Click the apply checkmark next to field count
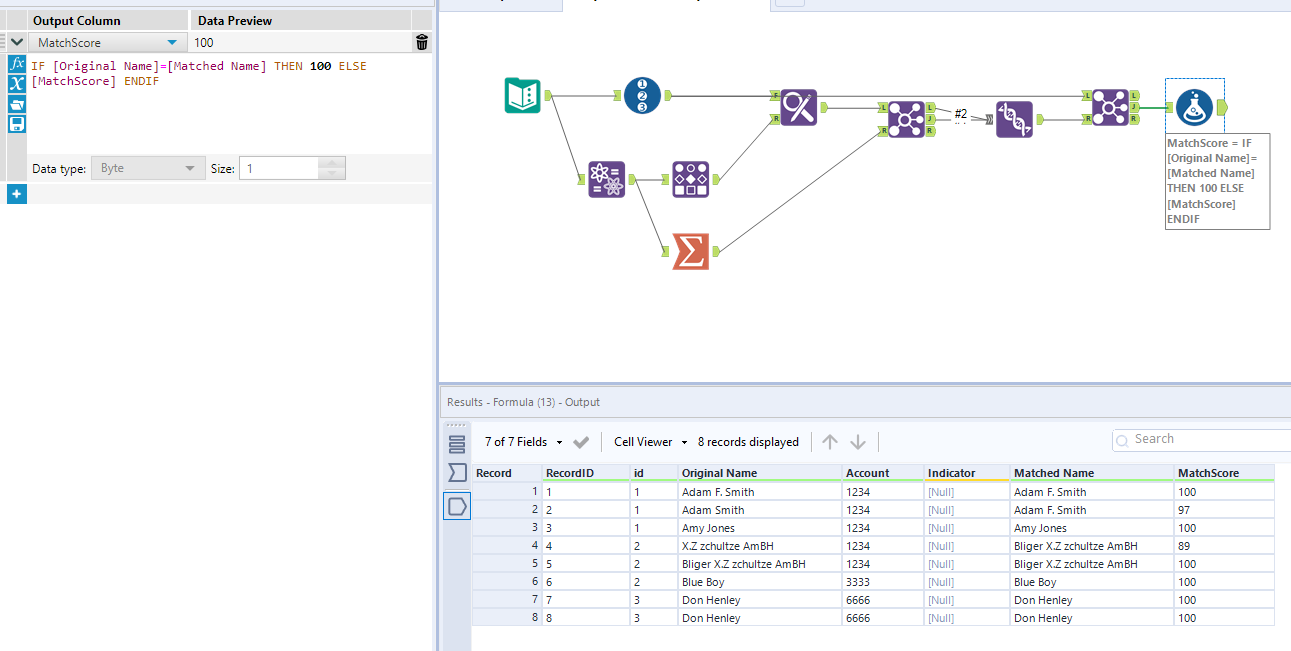Image resolution: width=1291 pixels, height=651 pixels. point(581,441)
